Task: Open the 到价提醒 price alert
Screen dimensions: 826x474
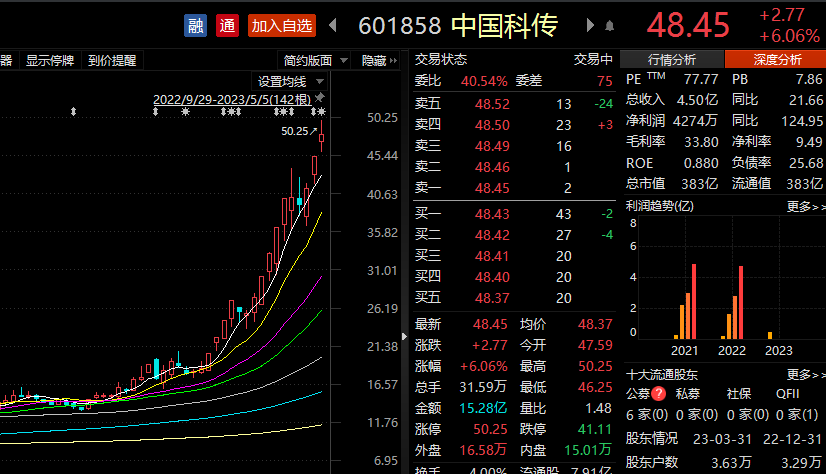Action: 112,61
